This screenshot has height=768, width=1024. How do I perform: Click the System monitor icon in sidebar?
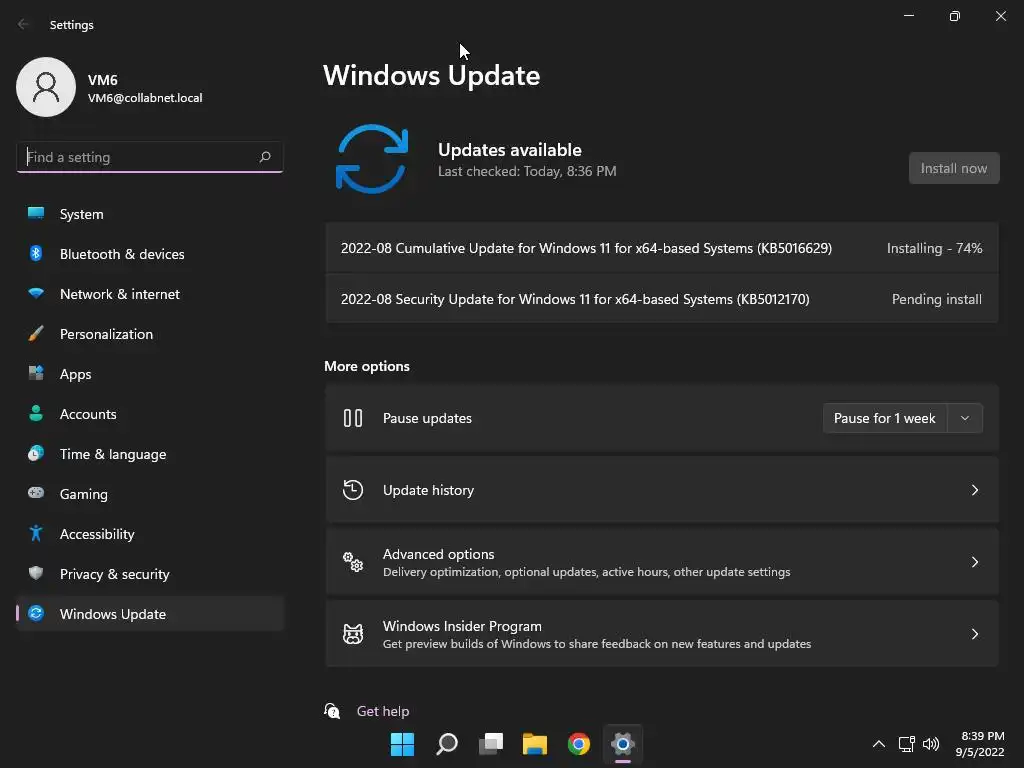pyautogui.click(x=36, y=213)
